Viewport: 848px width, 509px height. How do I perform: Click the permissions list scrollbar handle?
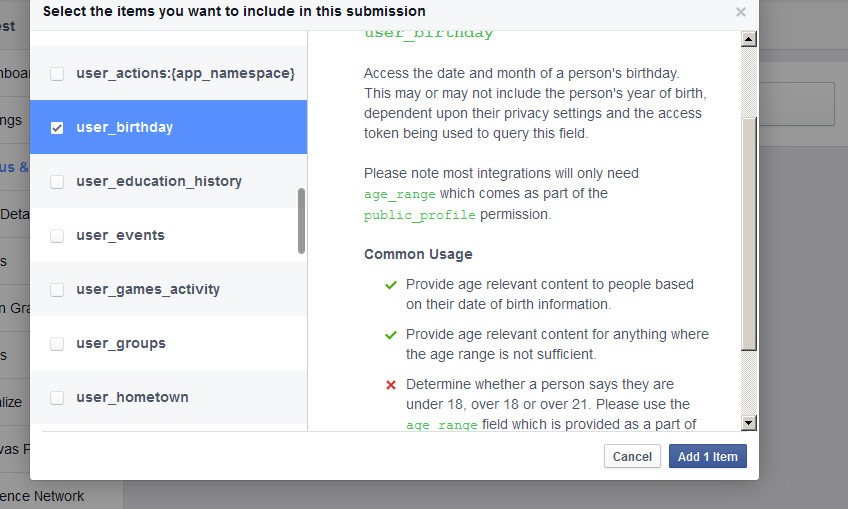click(x=302, y=221)
